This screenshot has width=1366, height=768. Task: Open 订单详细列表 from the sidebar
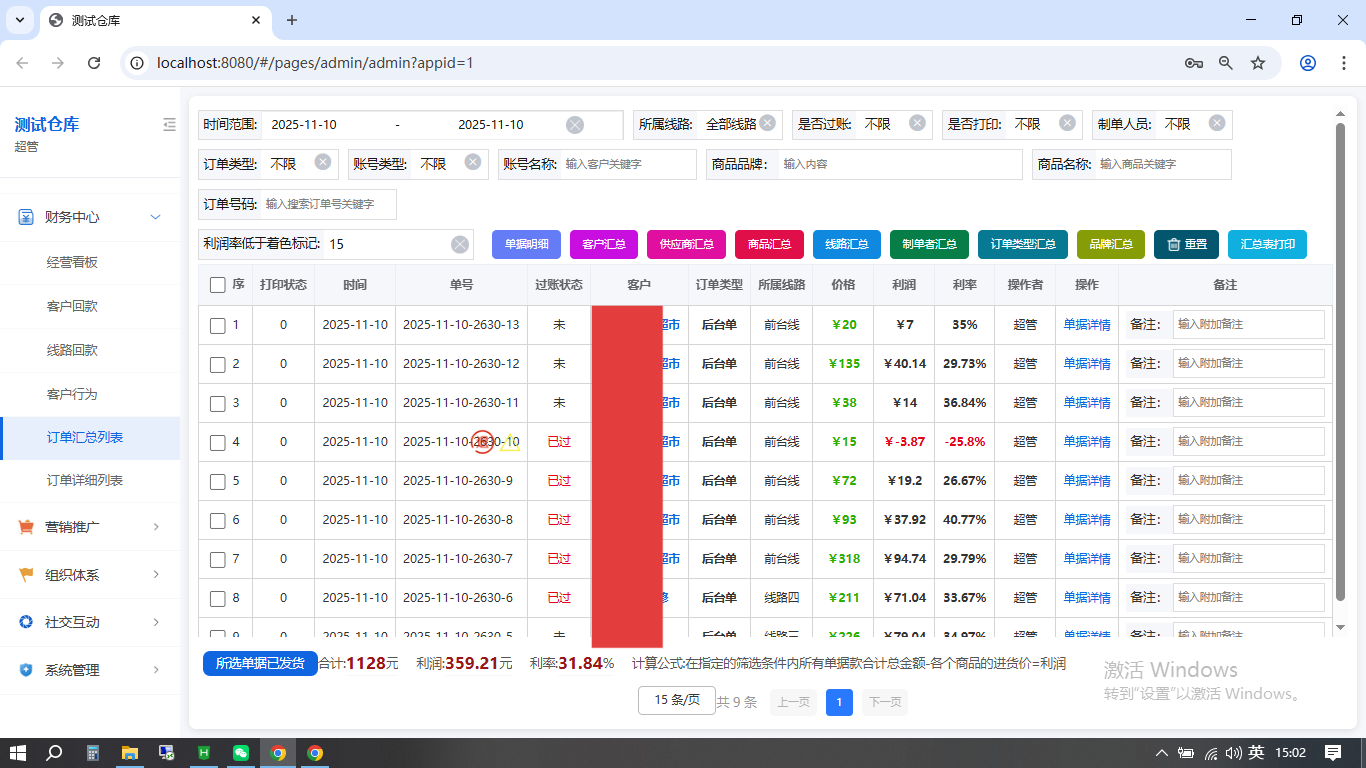coord(85,480)
